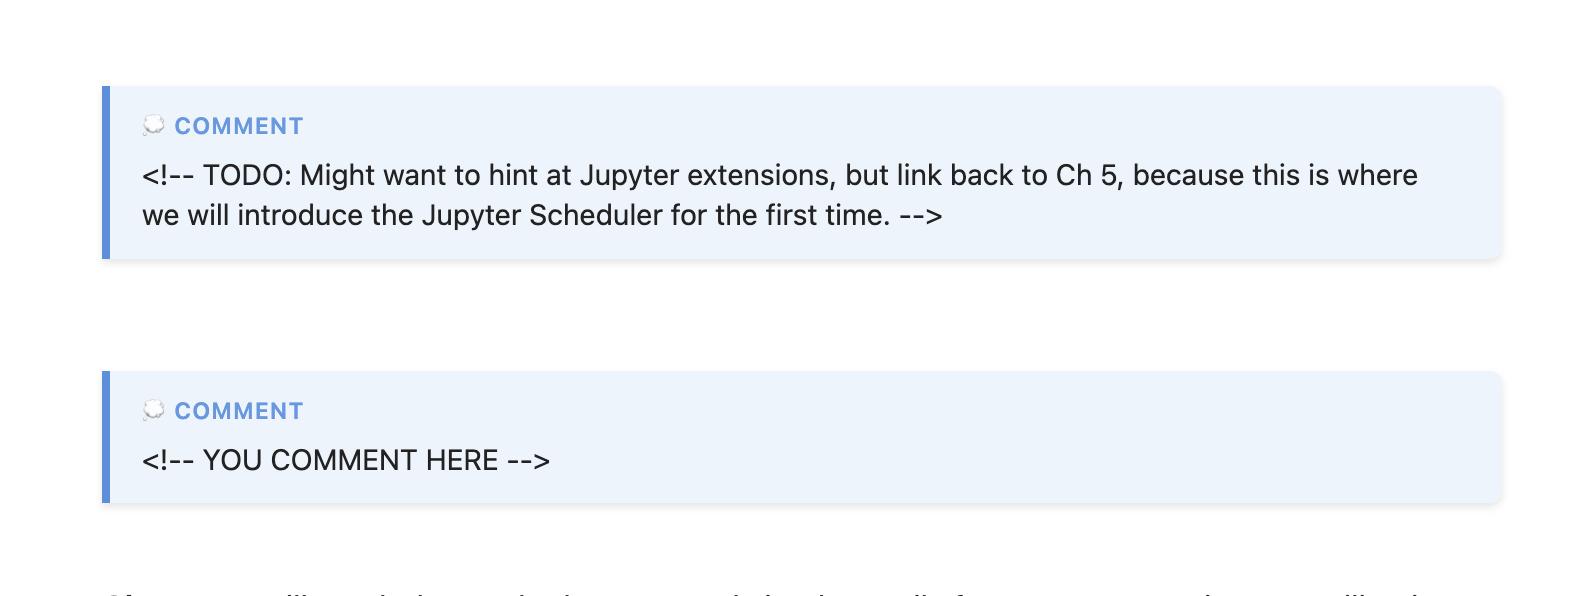Click the opening <!-- before YOU COMMENT HERE
The image size is (1580, 596).
(x=168, y=460)
